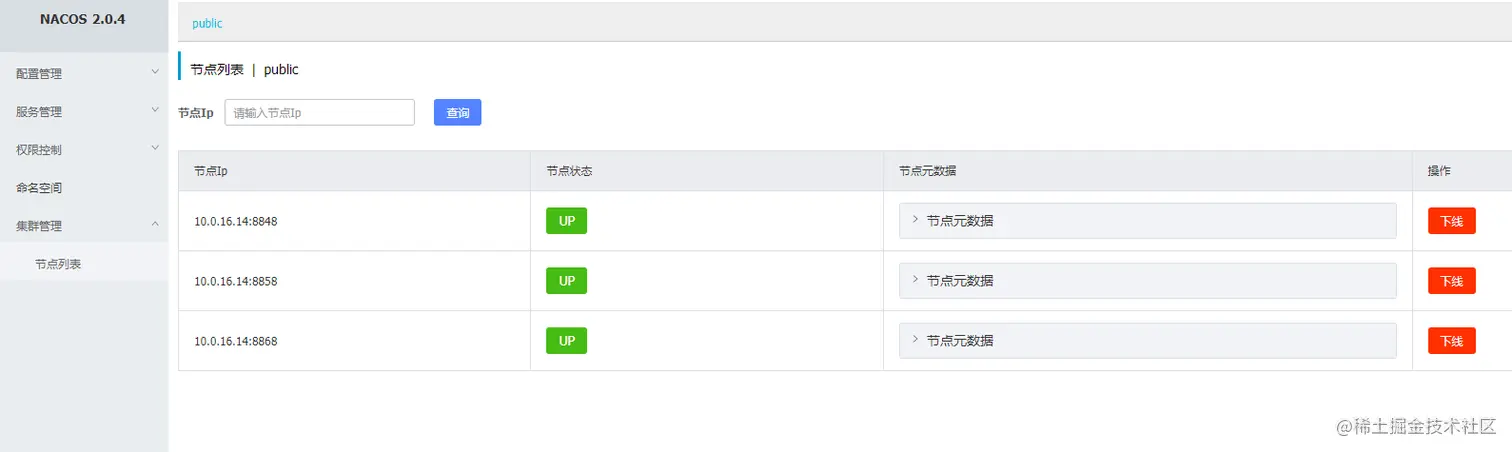Expand 节点元数据 arrow for node 8868
1512x452 pixels.
coord(915,340)
